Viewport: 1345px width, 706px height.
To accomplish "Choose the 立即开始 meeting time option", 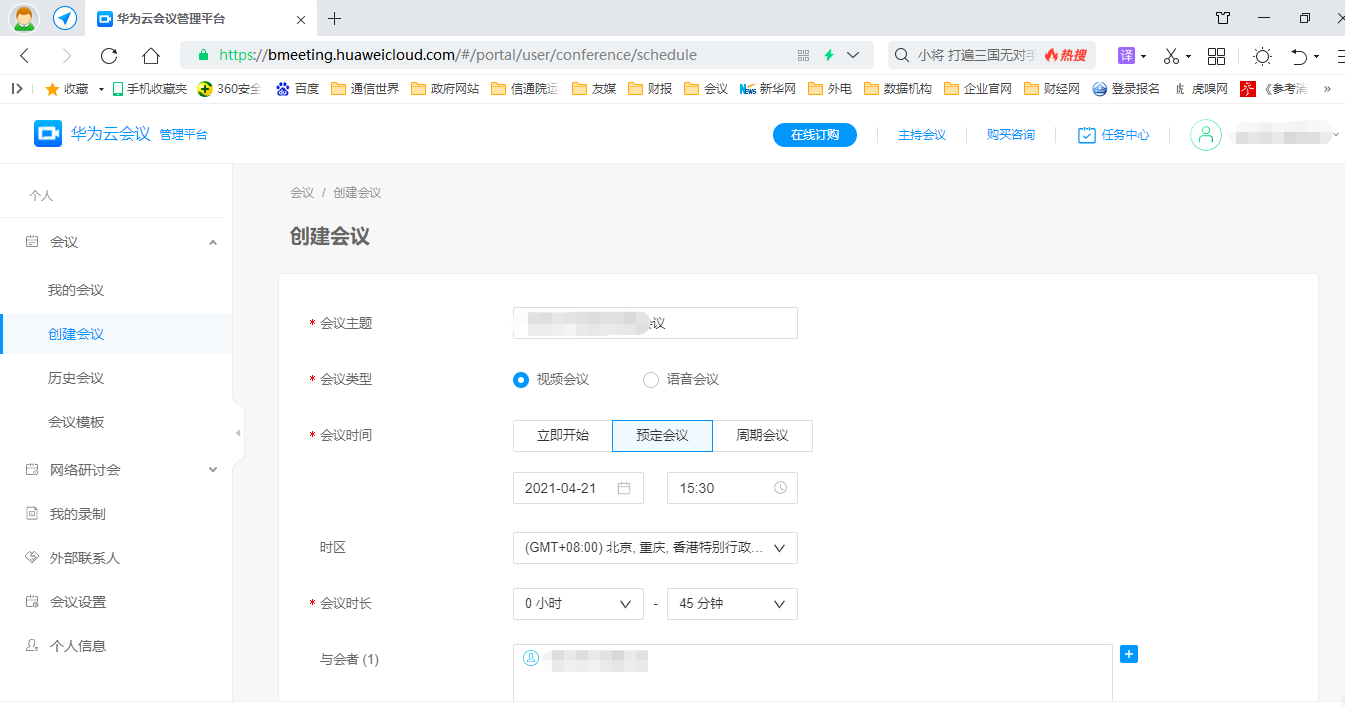I will [x=562, y=436].
